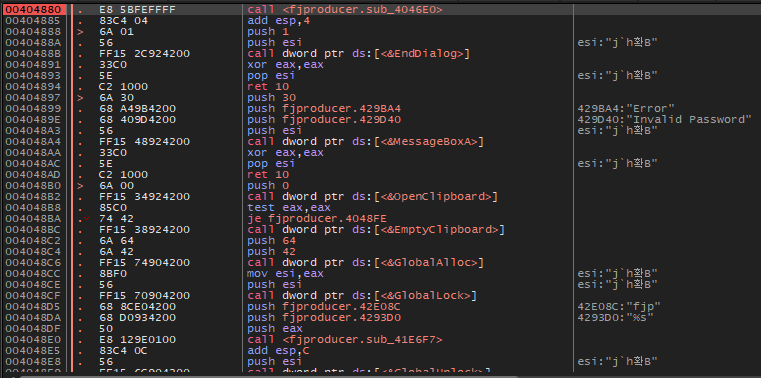Select the call to MessageBoxA instruction
Screen dimensions: 761x378
pyautogui.click(x=365, y=142)
